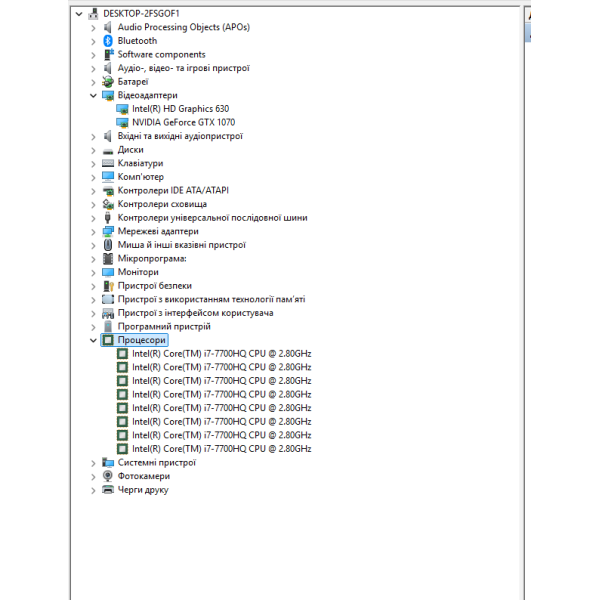Select Пристрої з використанням технології пам'яті

pyautogui.click(x=212, y=299)
